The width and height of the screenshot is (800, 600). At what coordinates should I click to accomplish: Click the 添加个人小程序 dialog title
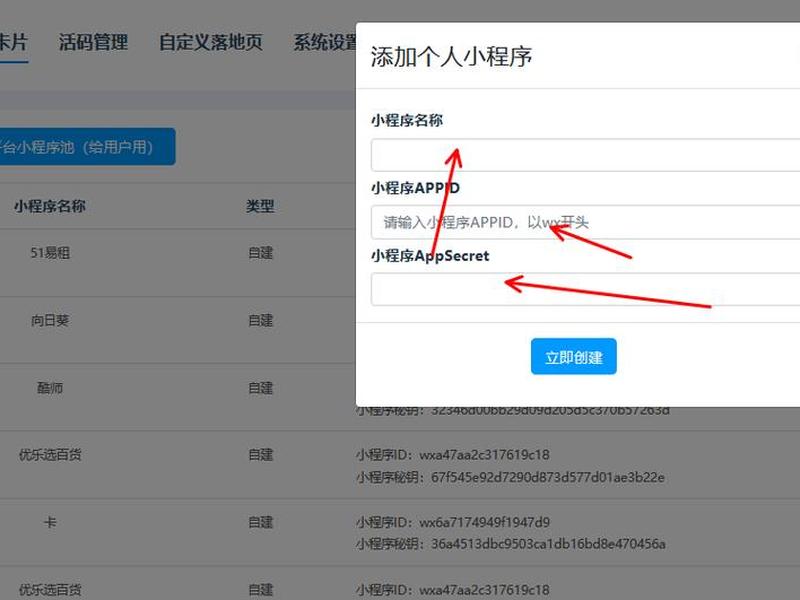(x=451, y=56)
